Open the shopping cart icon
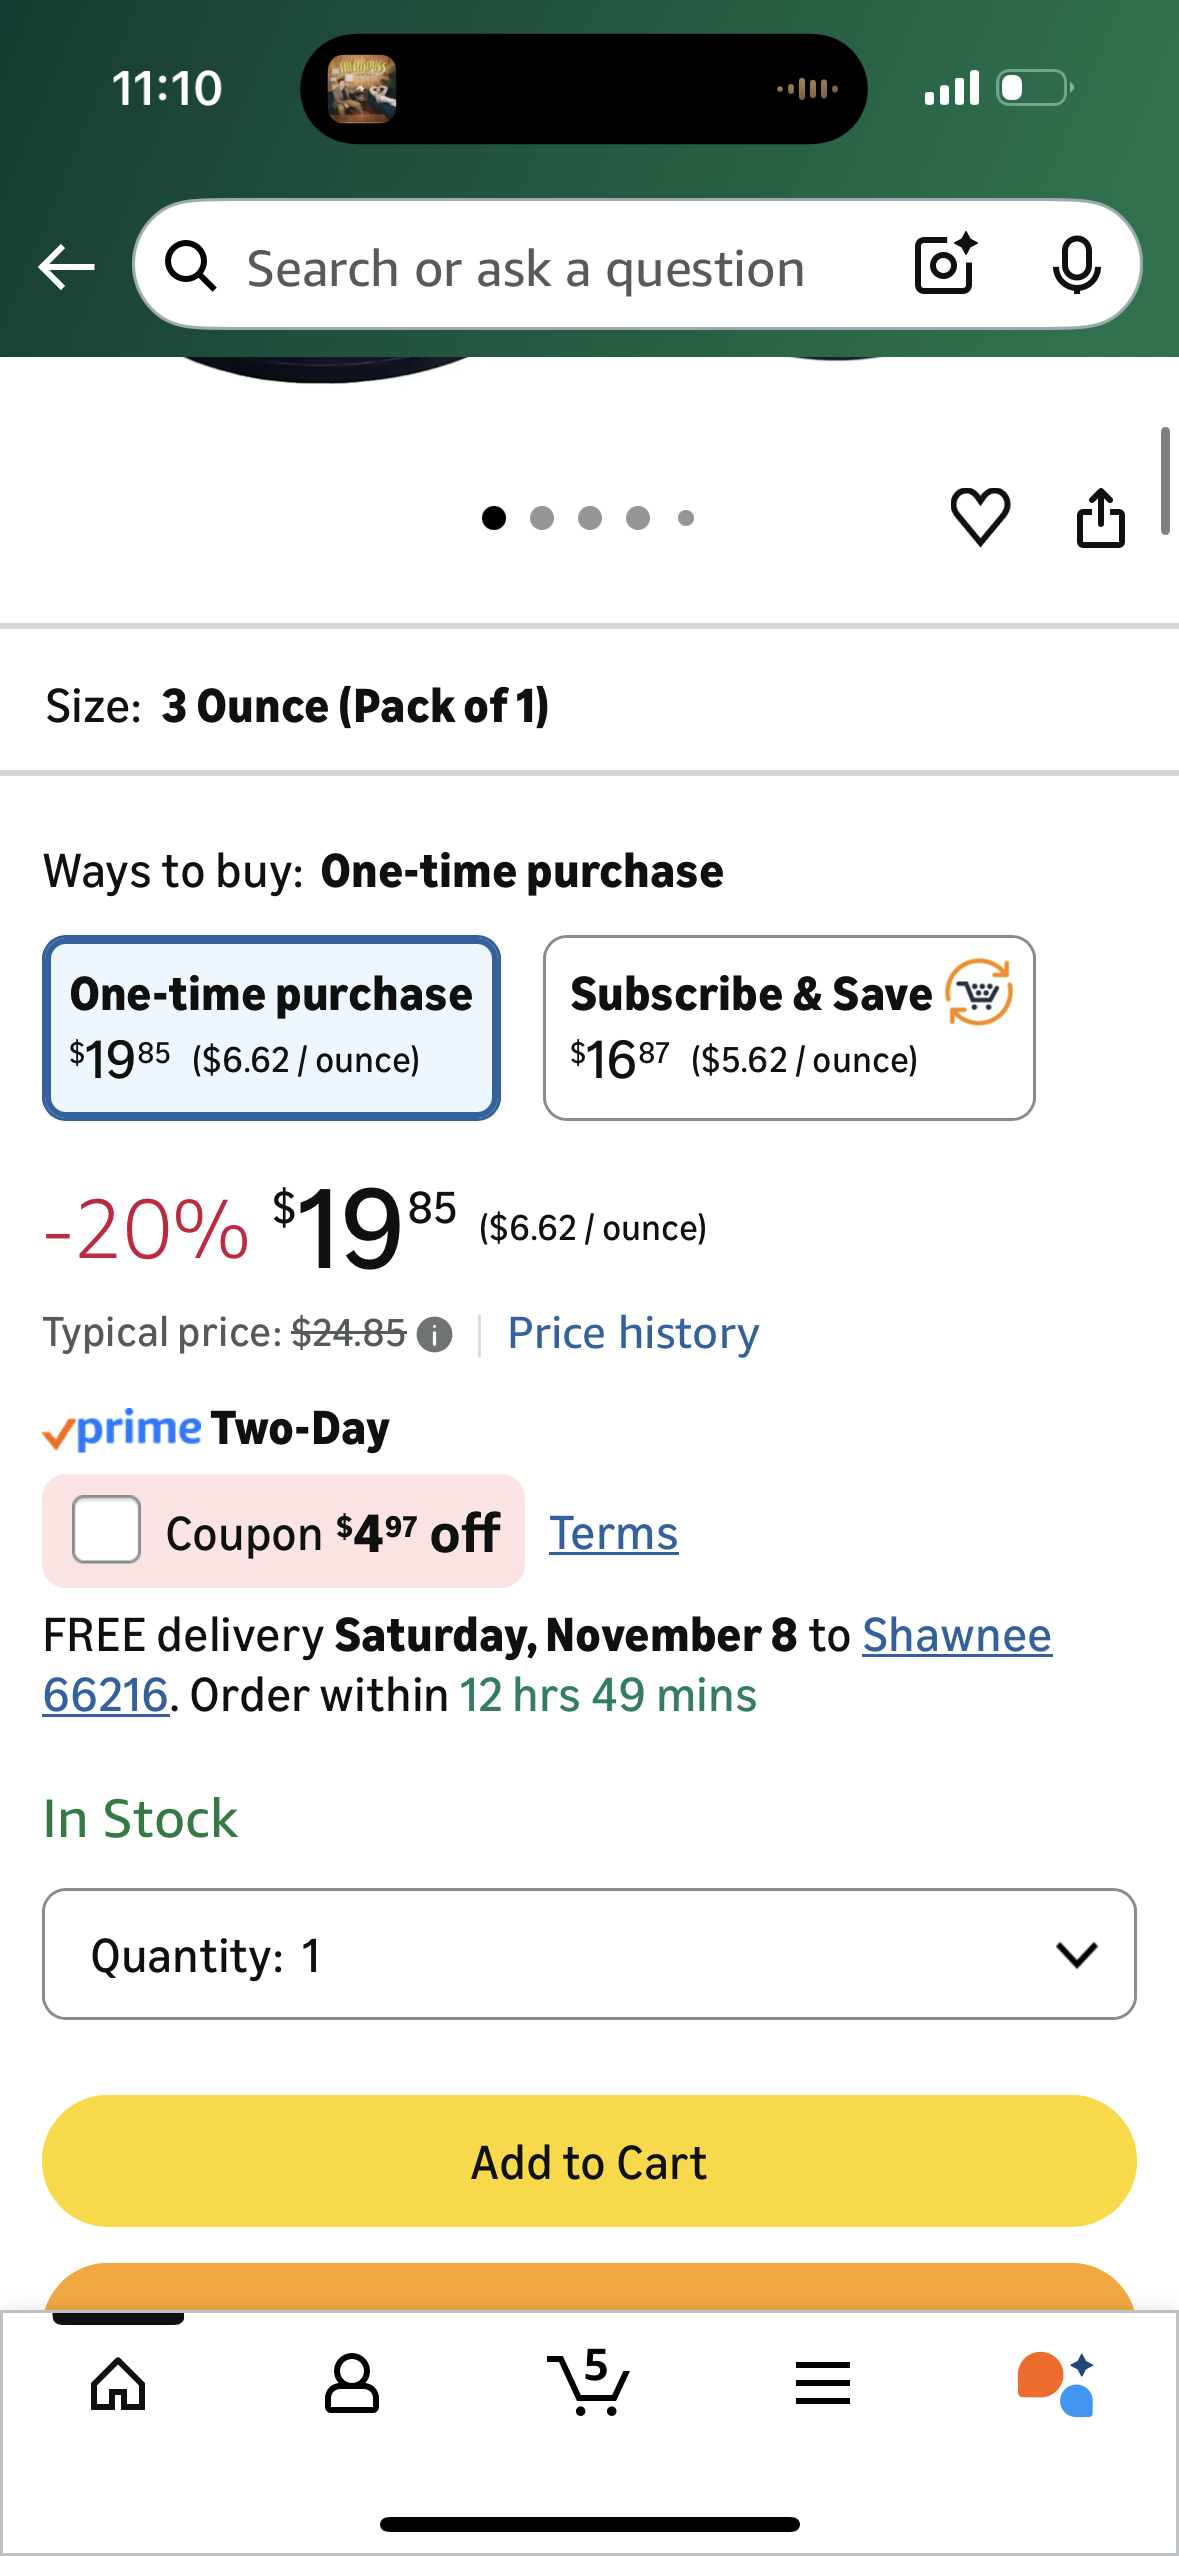 [x=589, y=2384]
